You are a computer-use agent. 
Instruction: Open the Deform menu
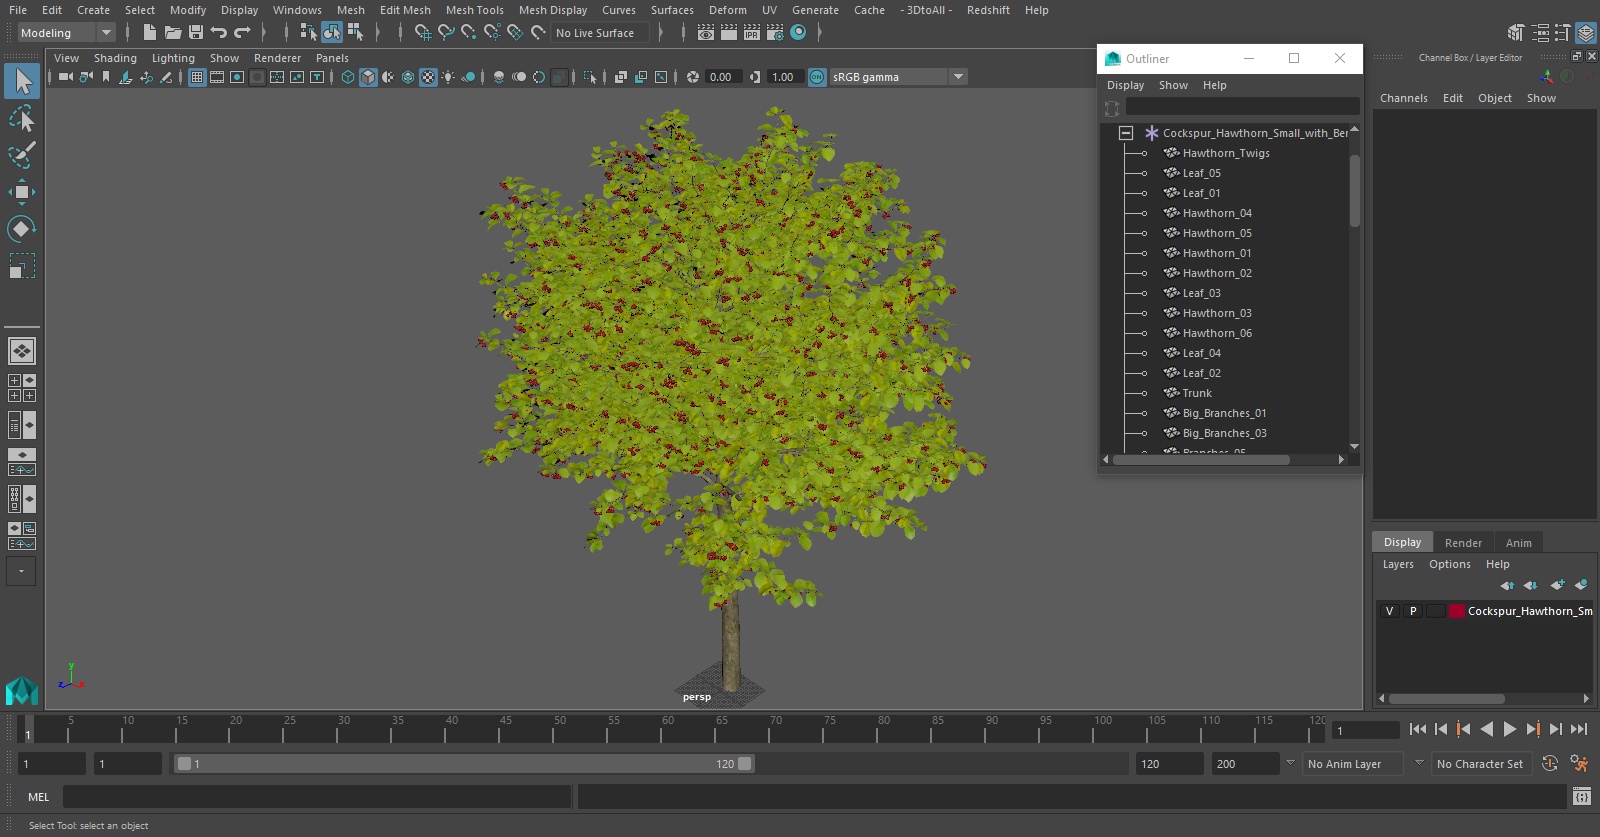(727, 10)
